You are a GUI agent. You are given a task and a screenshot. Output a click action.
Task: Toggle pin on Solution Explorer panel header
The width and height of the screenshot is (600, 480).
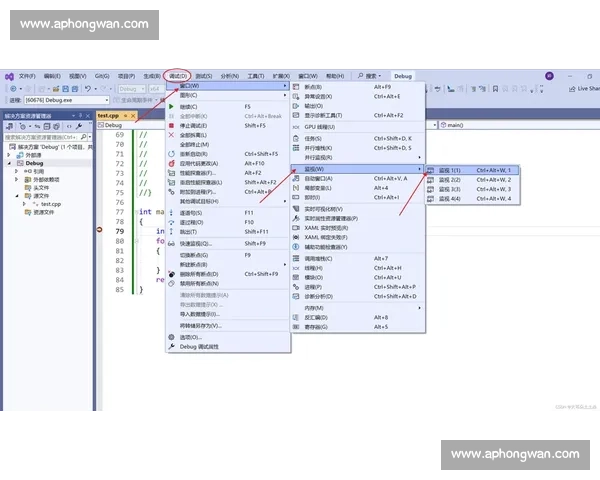[80, 115]
